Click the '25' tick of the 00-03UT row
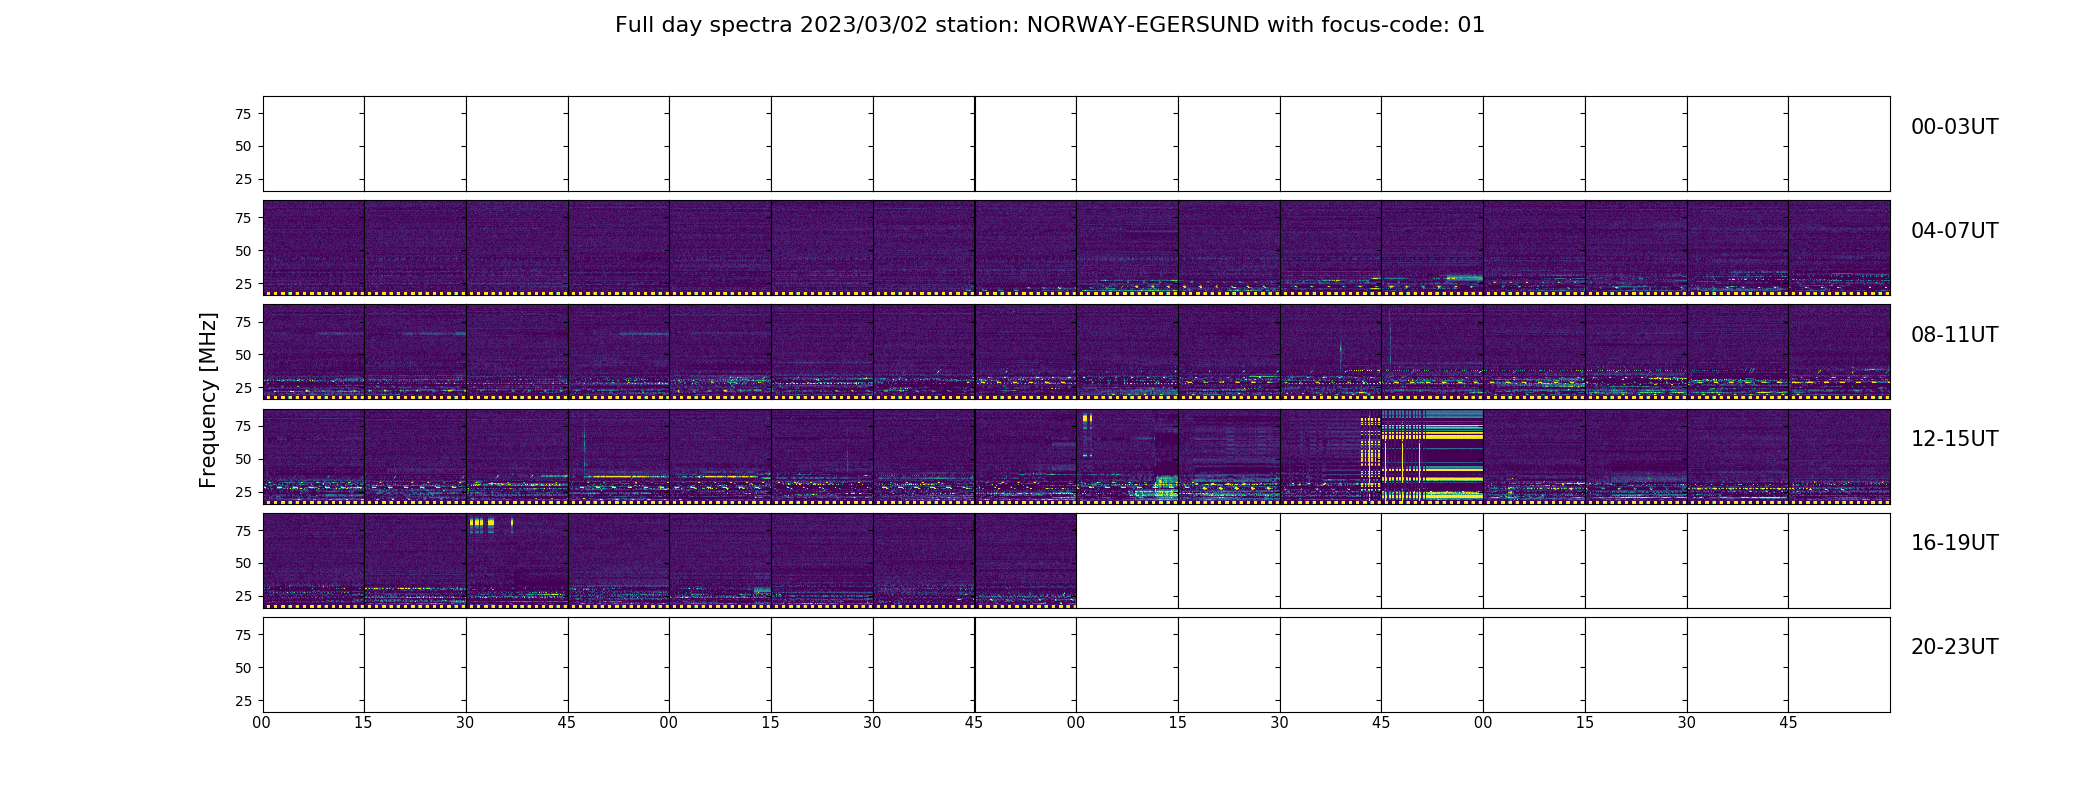 point(243,179)
